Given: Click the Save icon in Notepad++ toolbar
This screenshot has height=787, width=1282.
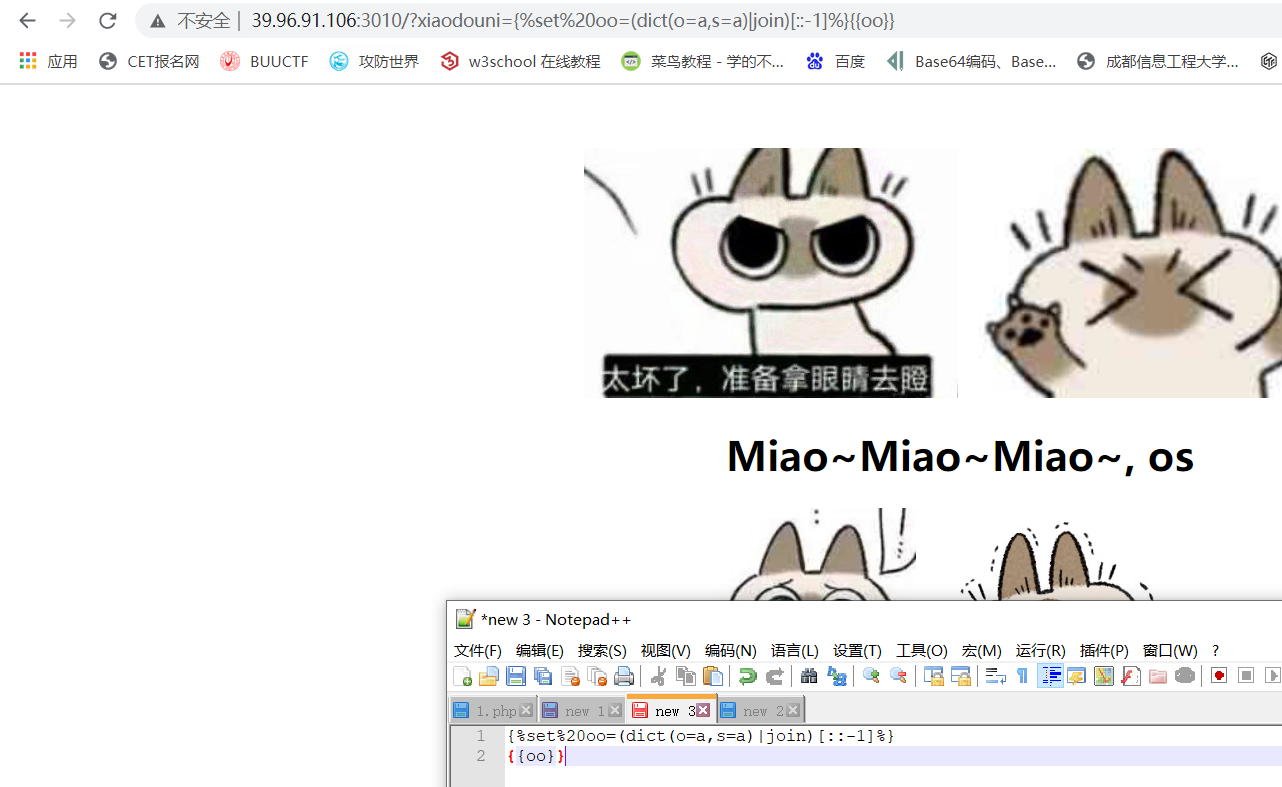Looking at the screenshot, I should click(516, 676).
